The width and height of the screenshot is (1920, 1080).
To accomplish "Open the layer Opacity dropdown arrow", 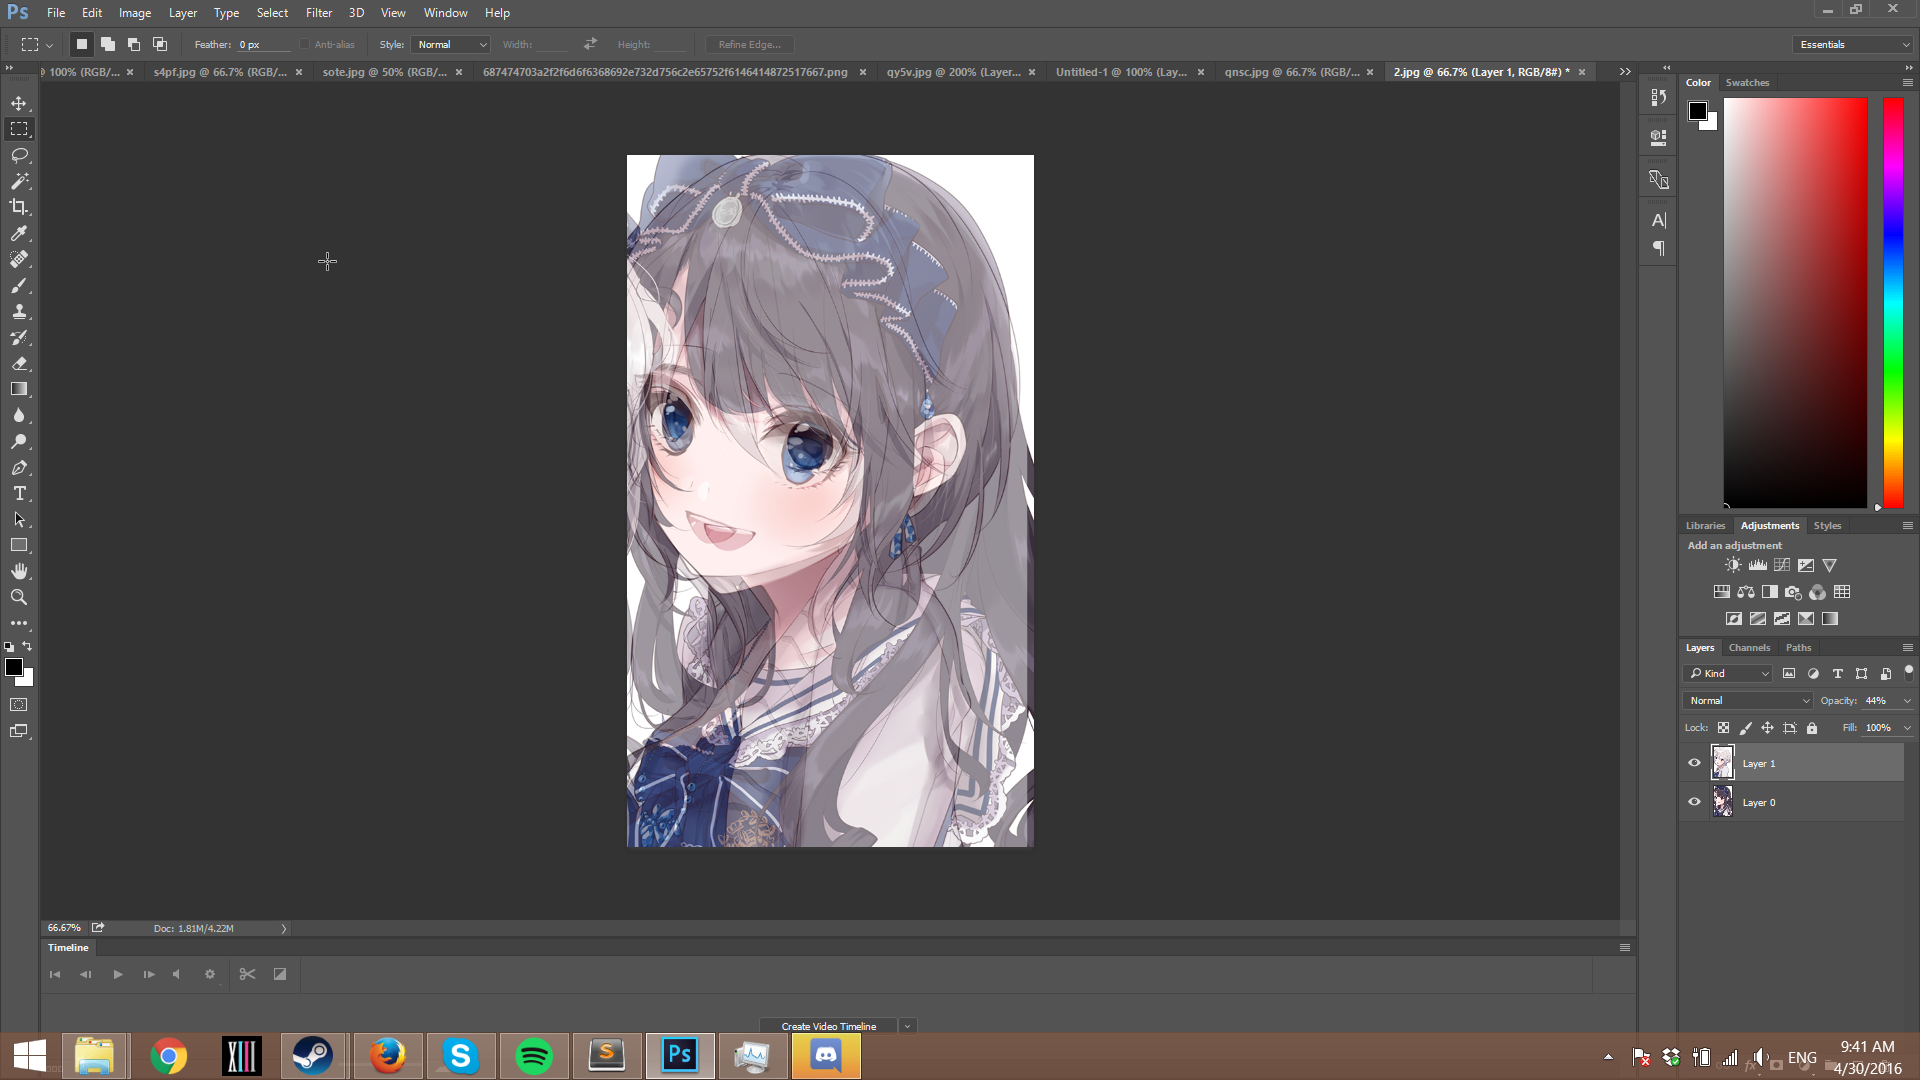I will (x=1907, y=701).
